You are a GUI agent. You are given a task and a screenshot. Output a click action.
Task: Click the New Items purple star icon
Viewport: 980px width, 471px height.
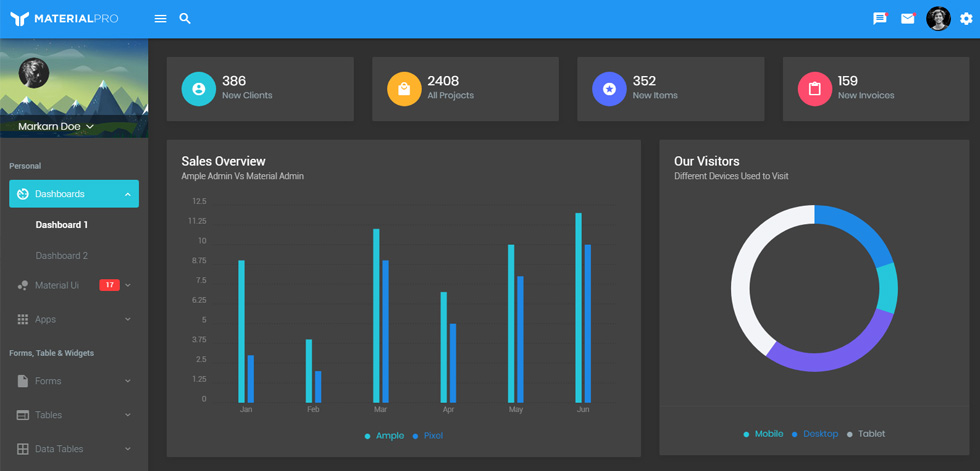pos(609,89)
